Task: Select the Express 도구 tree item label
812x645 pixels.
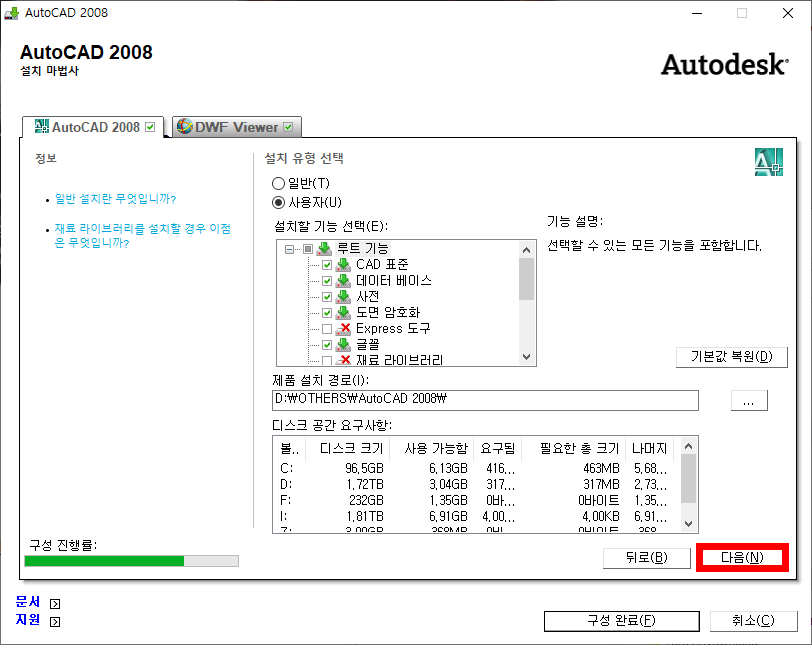Action: (393, 329)
